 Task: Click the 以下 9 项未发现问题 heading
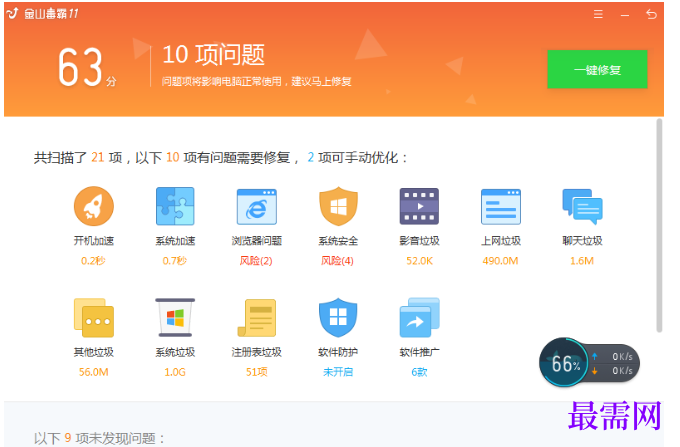99,438
